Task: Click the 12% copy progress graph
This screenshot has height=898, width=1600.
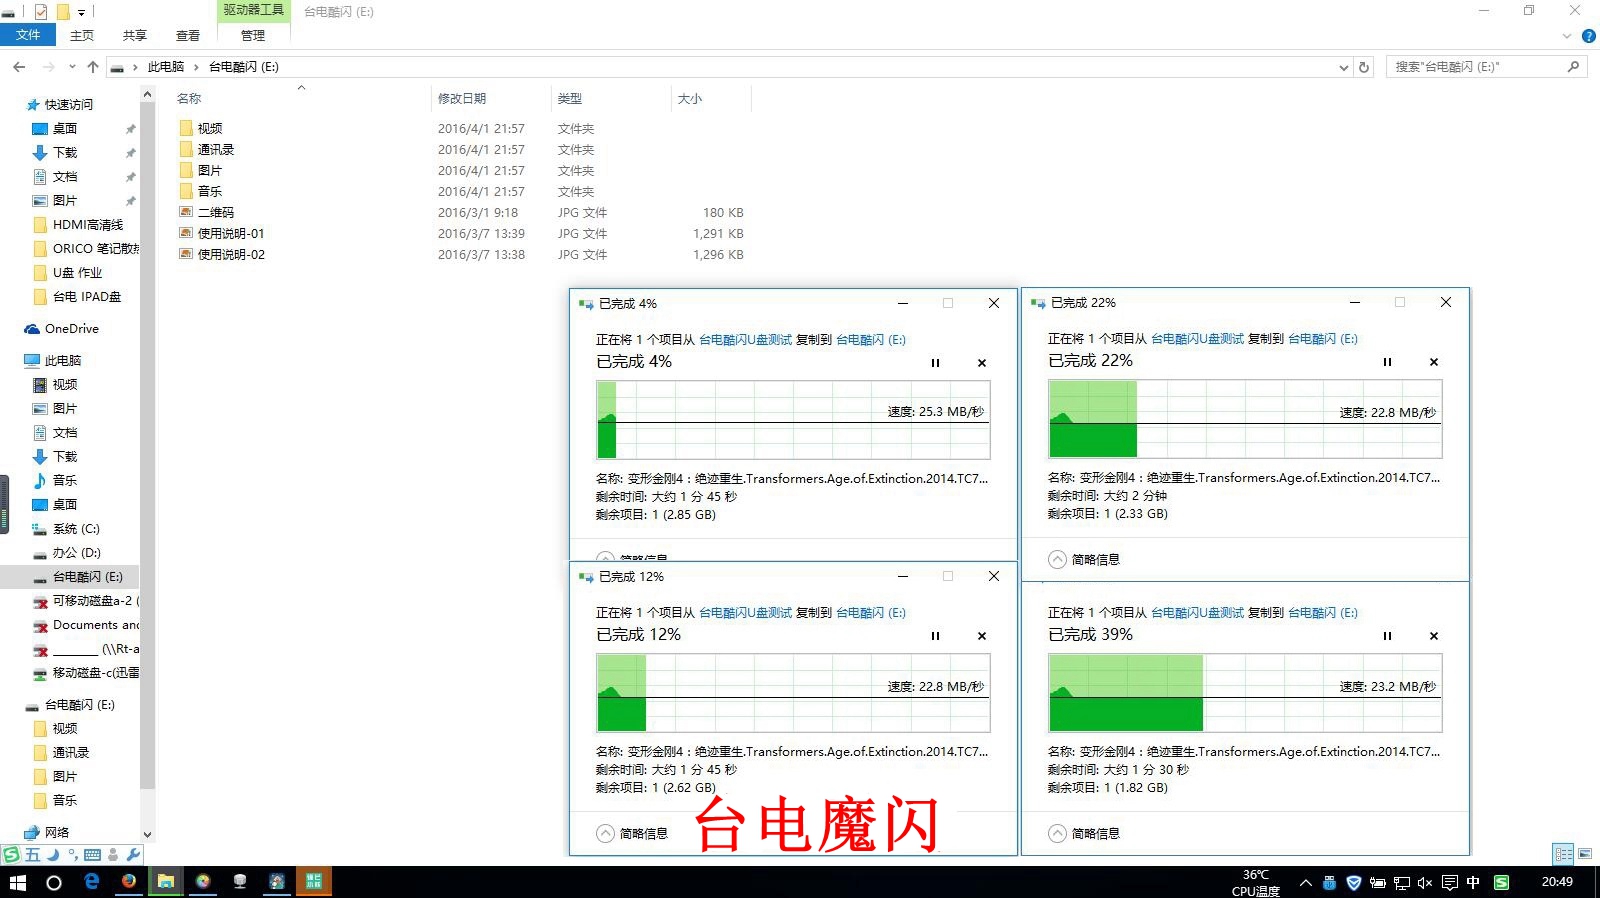Action: point(793,693)
